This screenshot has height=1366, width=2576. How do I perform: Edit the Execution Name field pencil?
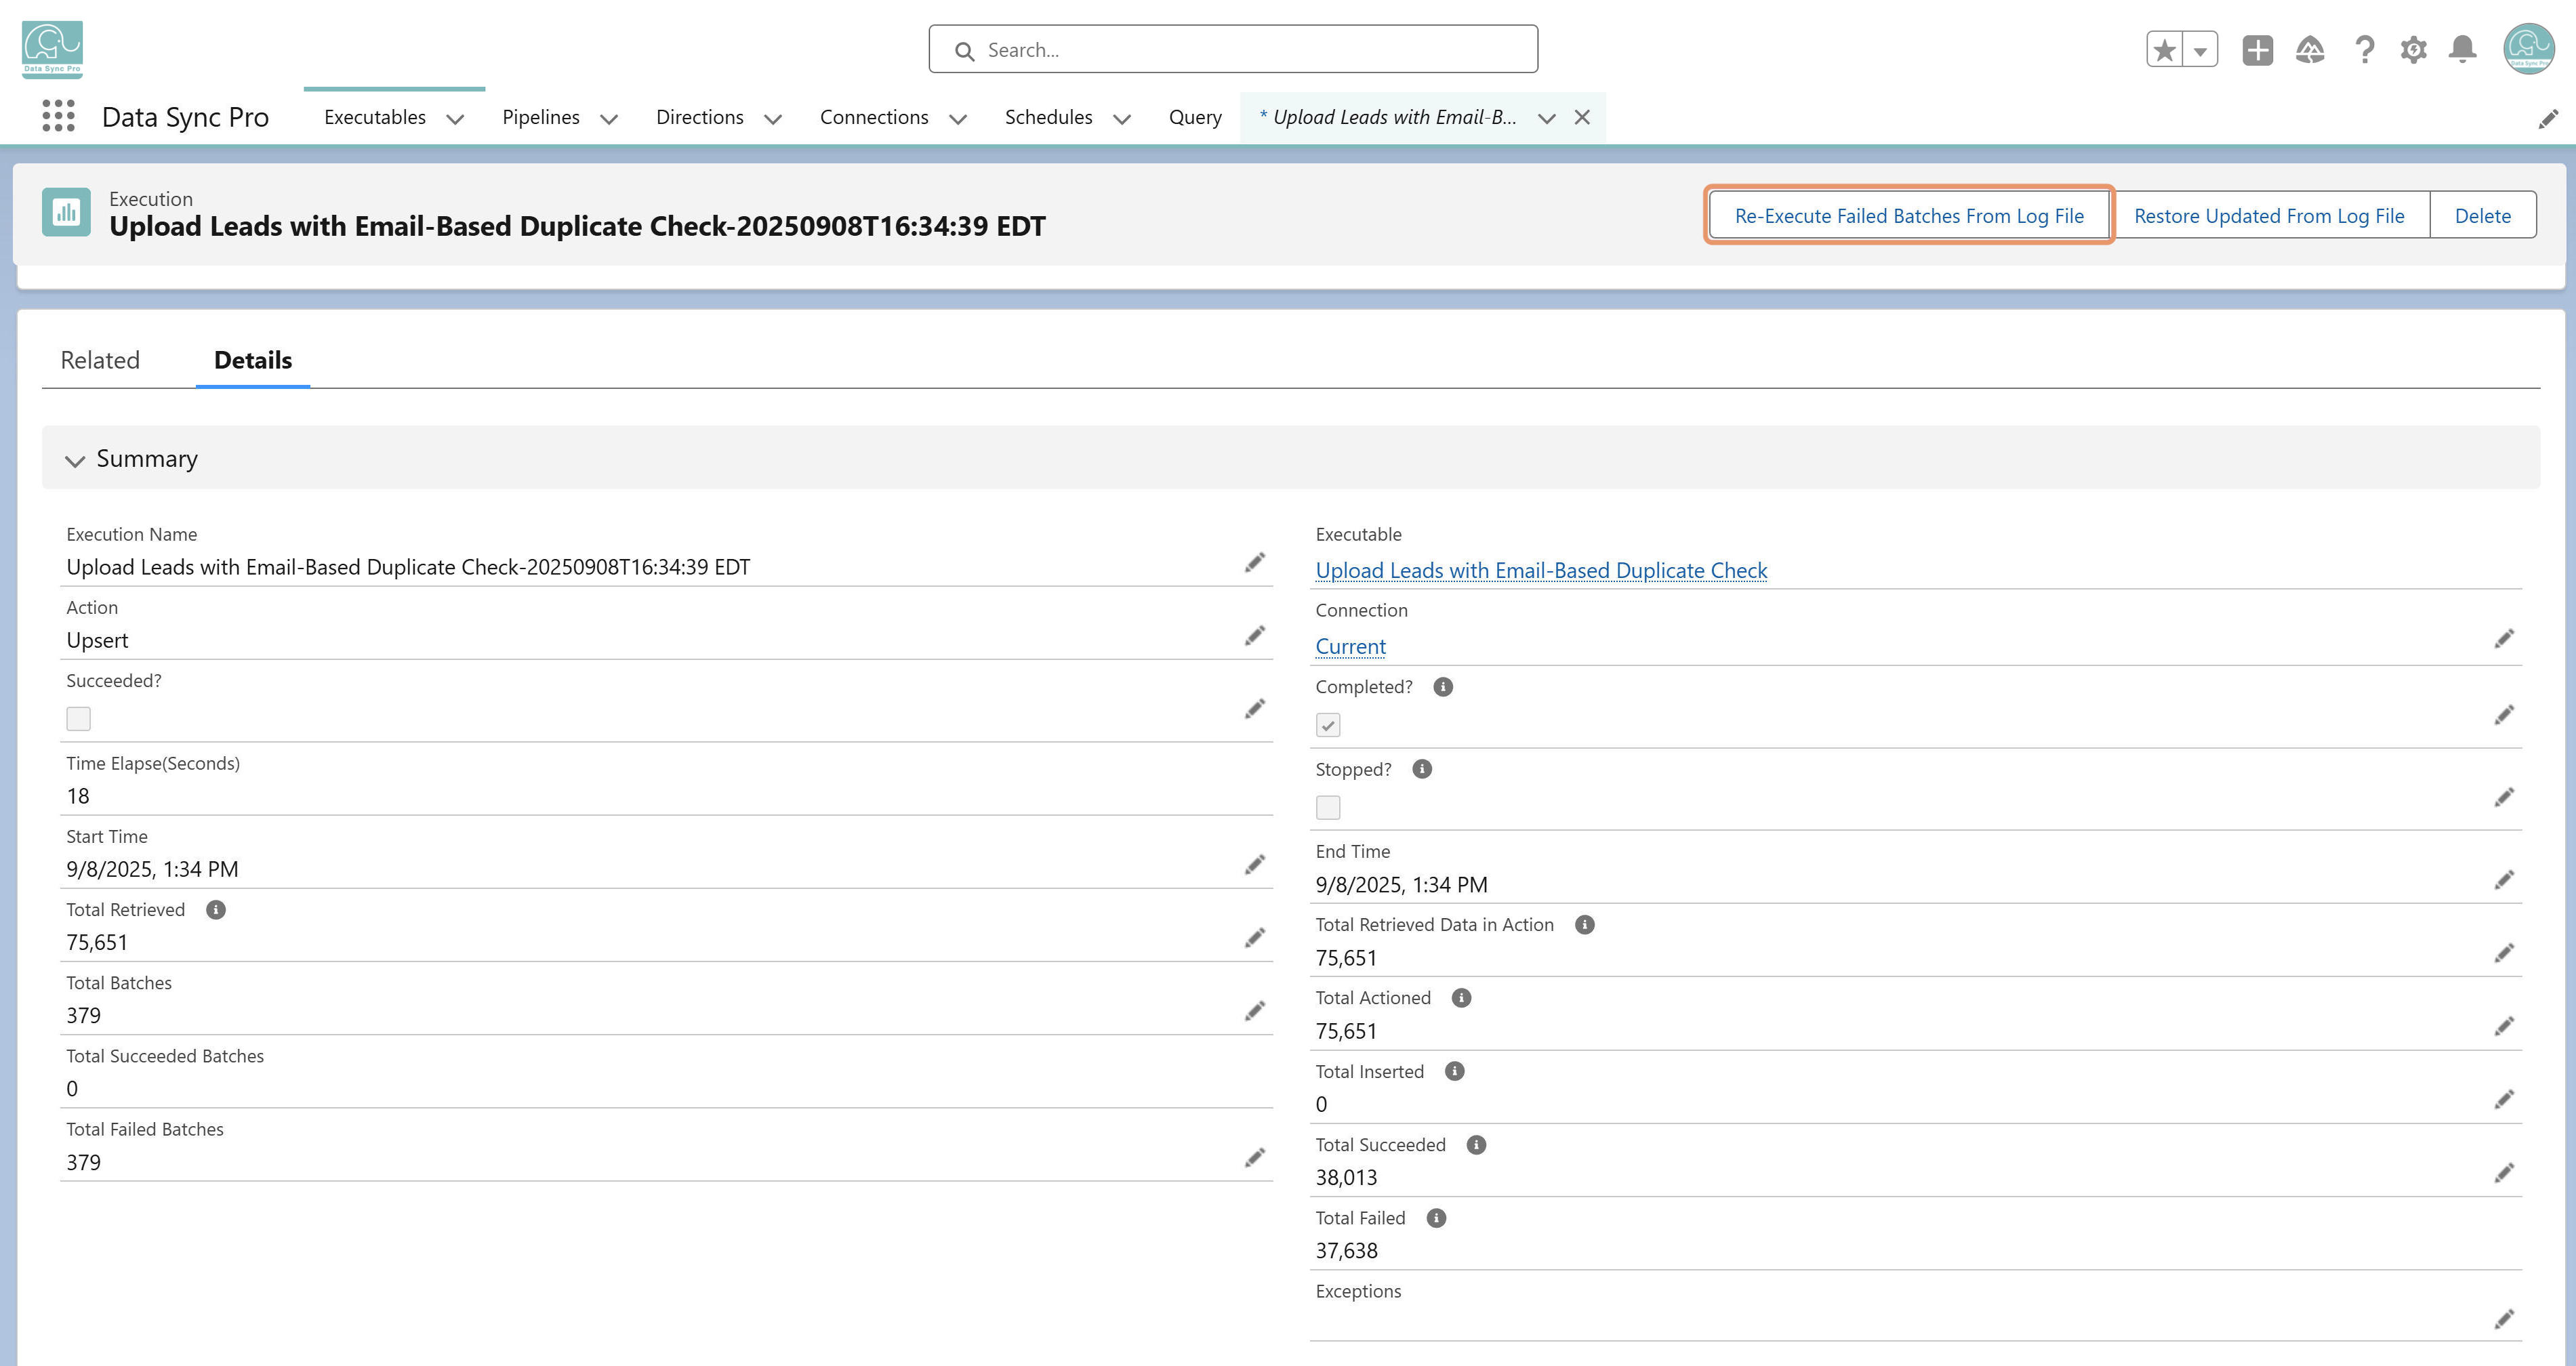1255,563
